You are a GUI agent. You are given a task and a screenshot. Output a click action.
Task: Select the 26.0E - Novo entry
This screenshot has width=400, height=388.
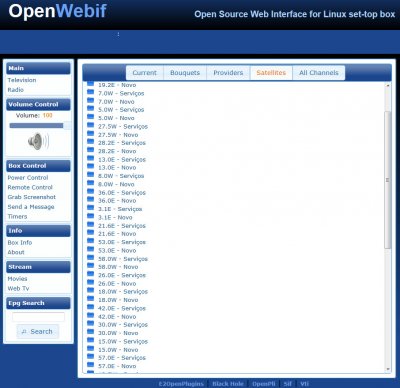coord(117,283)
